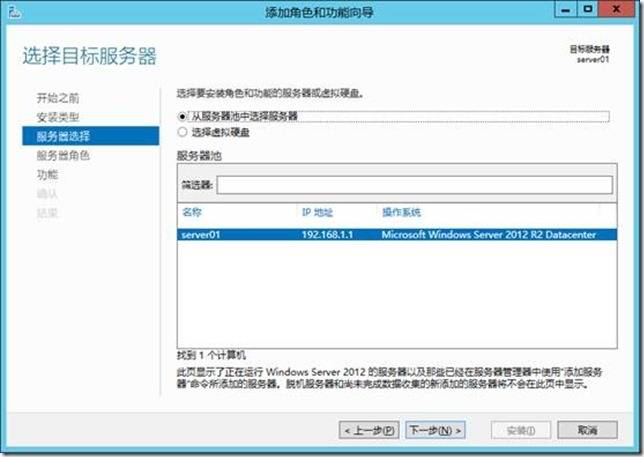The width and height of the screenshot is (644, 457).
Task: Click the wizard icon in the title bar
Action: pos(14,12)
